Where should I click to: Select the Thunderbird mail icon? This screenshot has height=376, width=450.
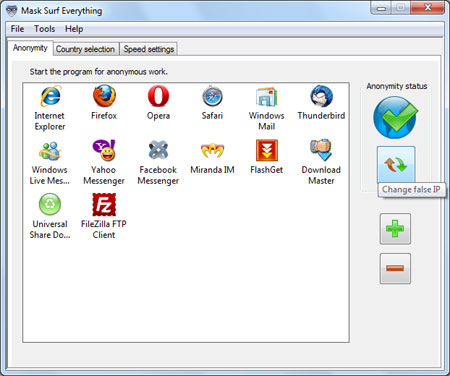click(x=321, y=96)
